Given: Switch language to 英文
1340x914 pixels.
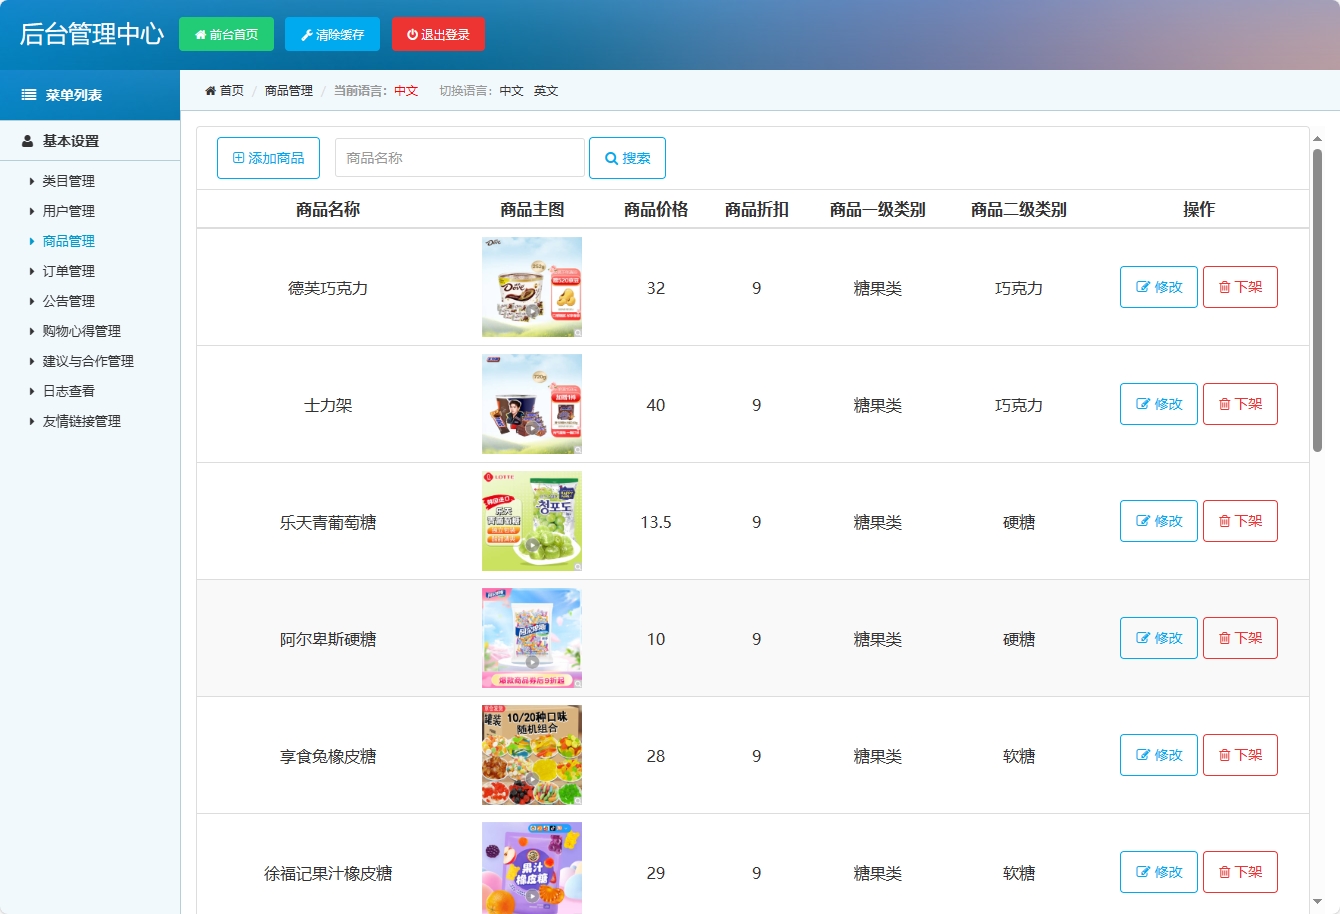Looking at the screenshot, I should tap(546, 90).
